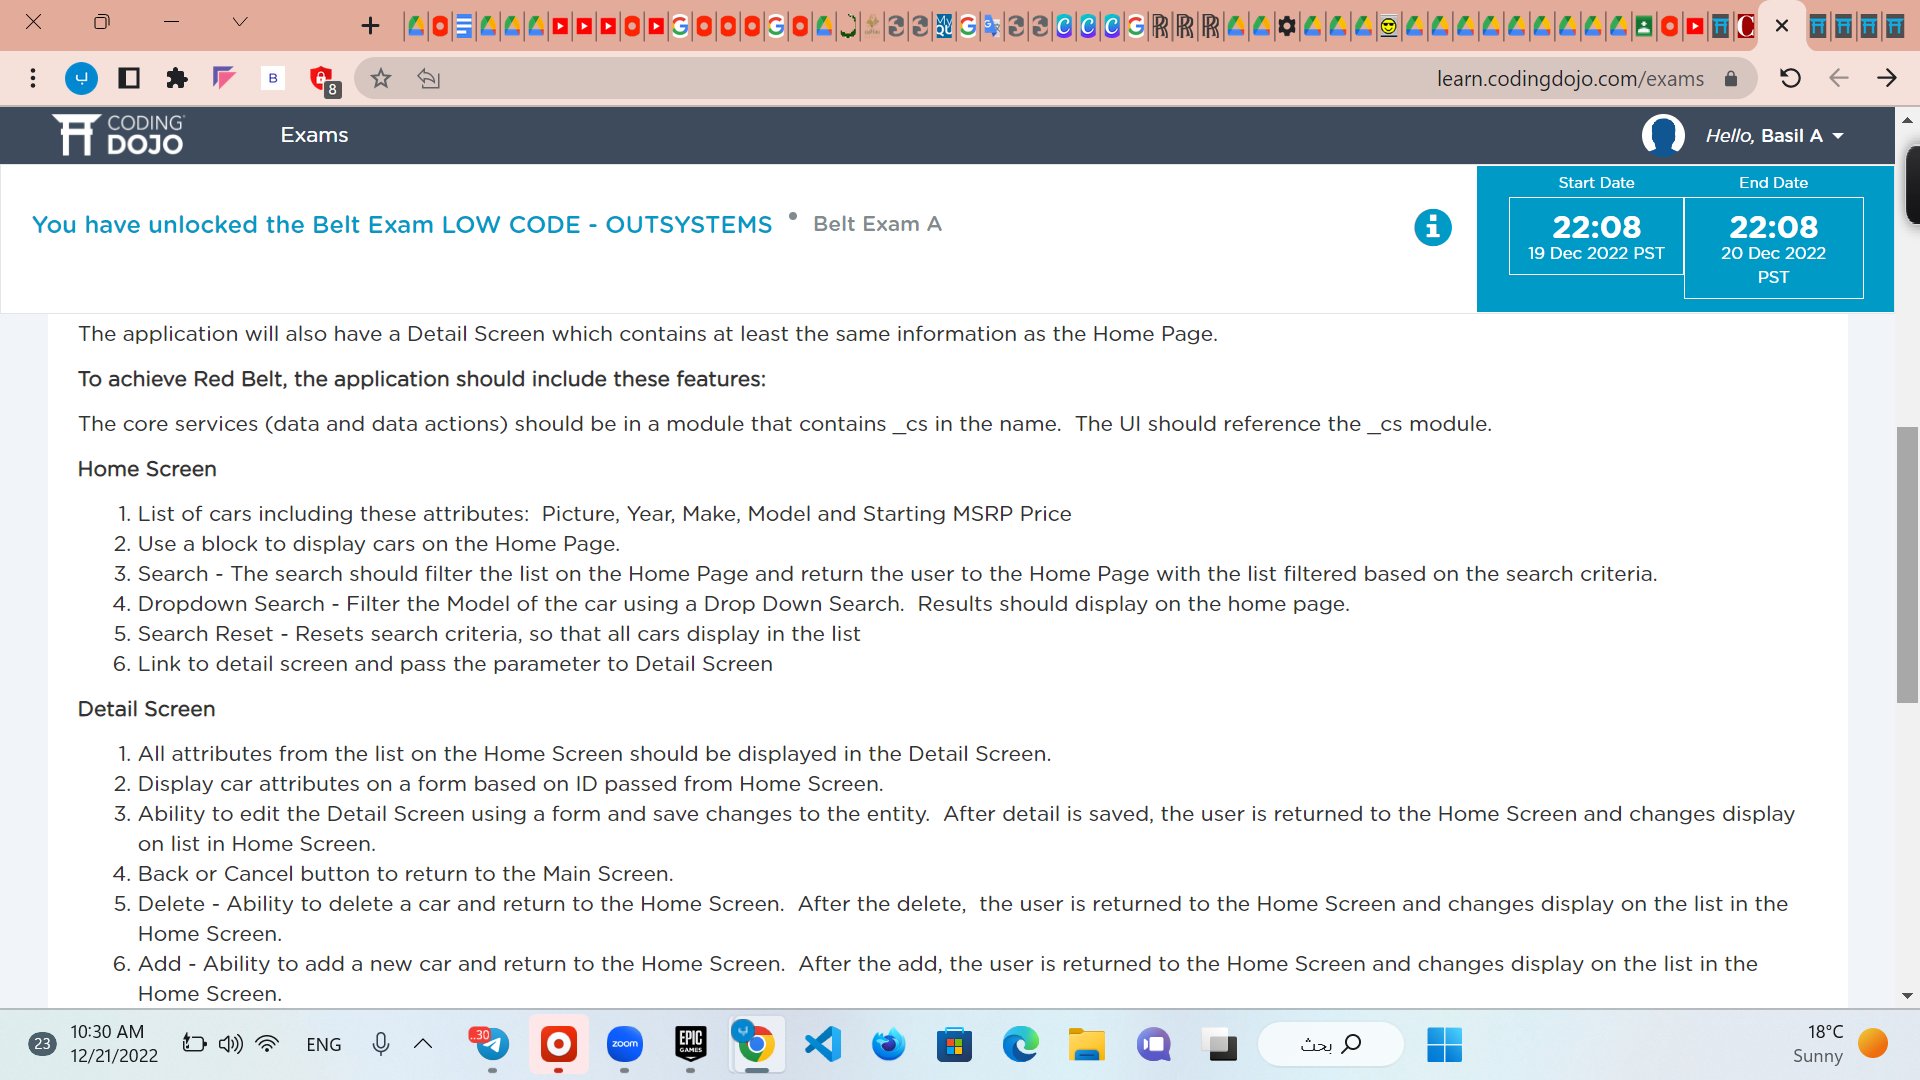Click the browser three-dot menu button
The height and width of the screenshot is (1080, 1920).
point(33,78)
